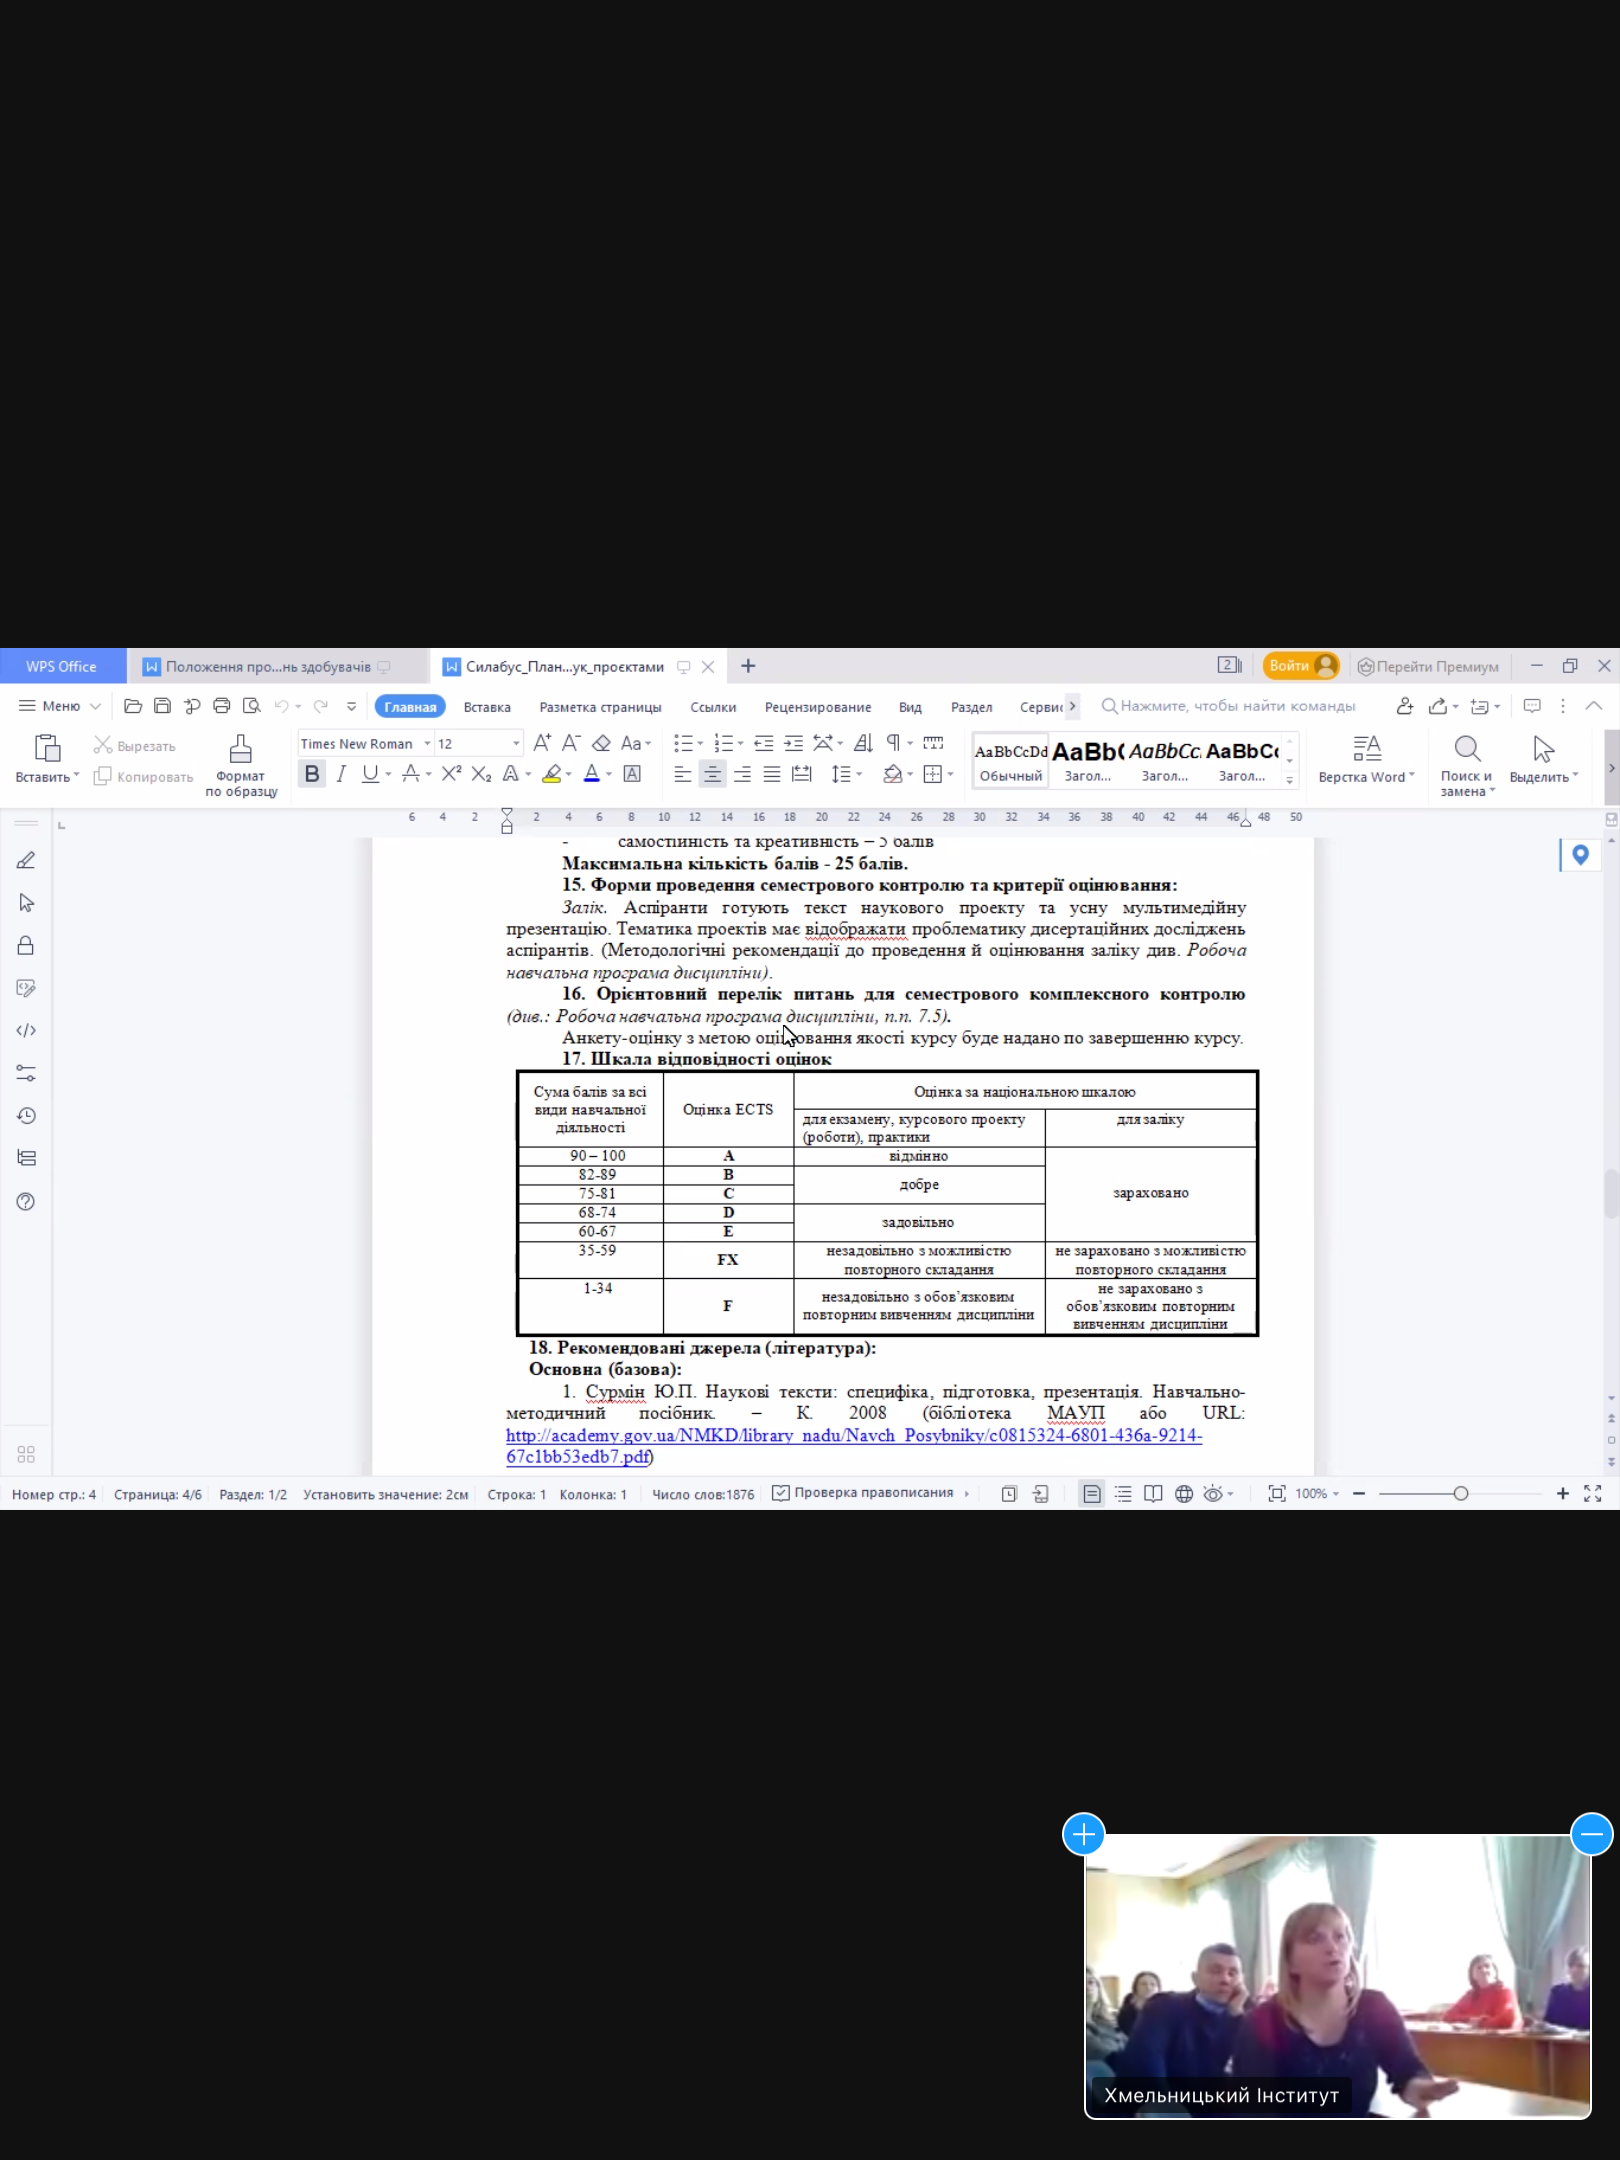Click the lock icon in left sidebar

(26, 946)
